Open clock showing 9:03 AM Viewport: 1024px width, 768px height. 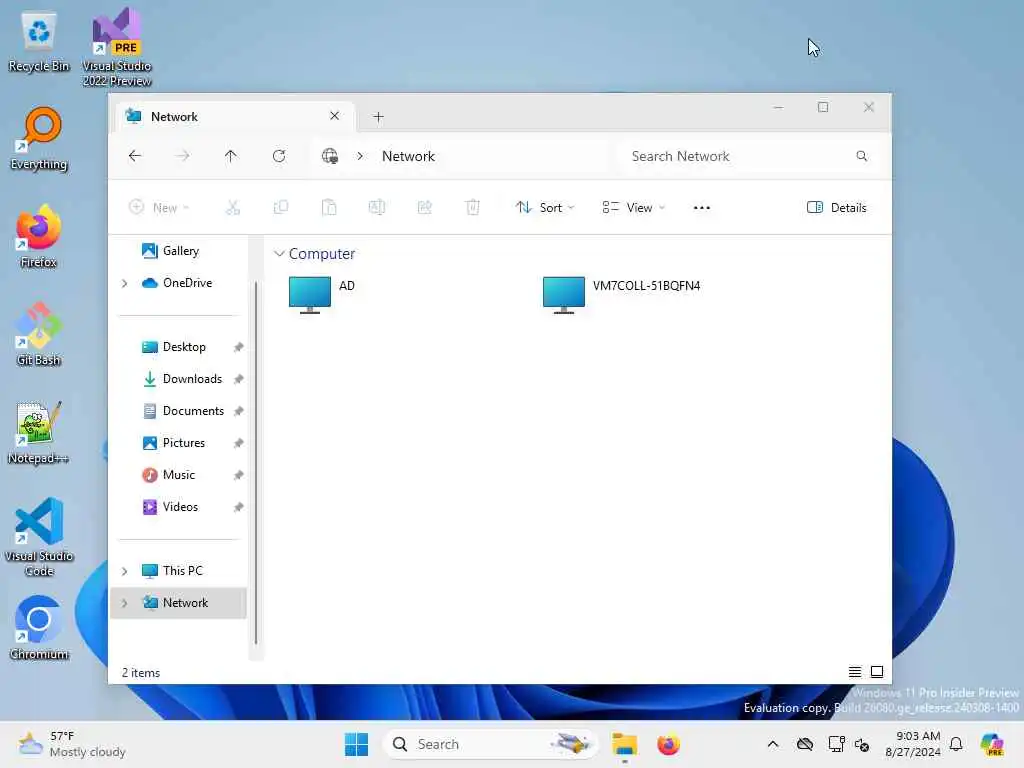click(x=912, y=744)
